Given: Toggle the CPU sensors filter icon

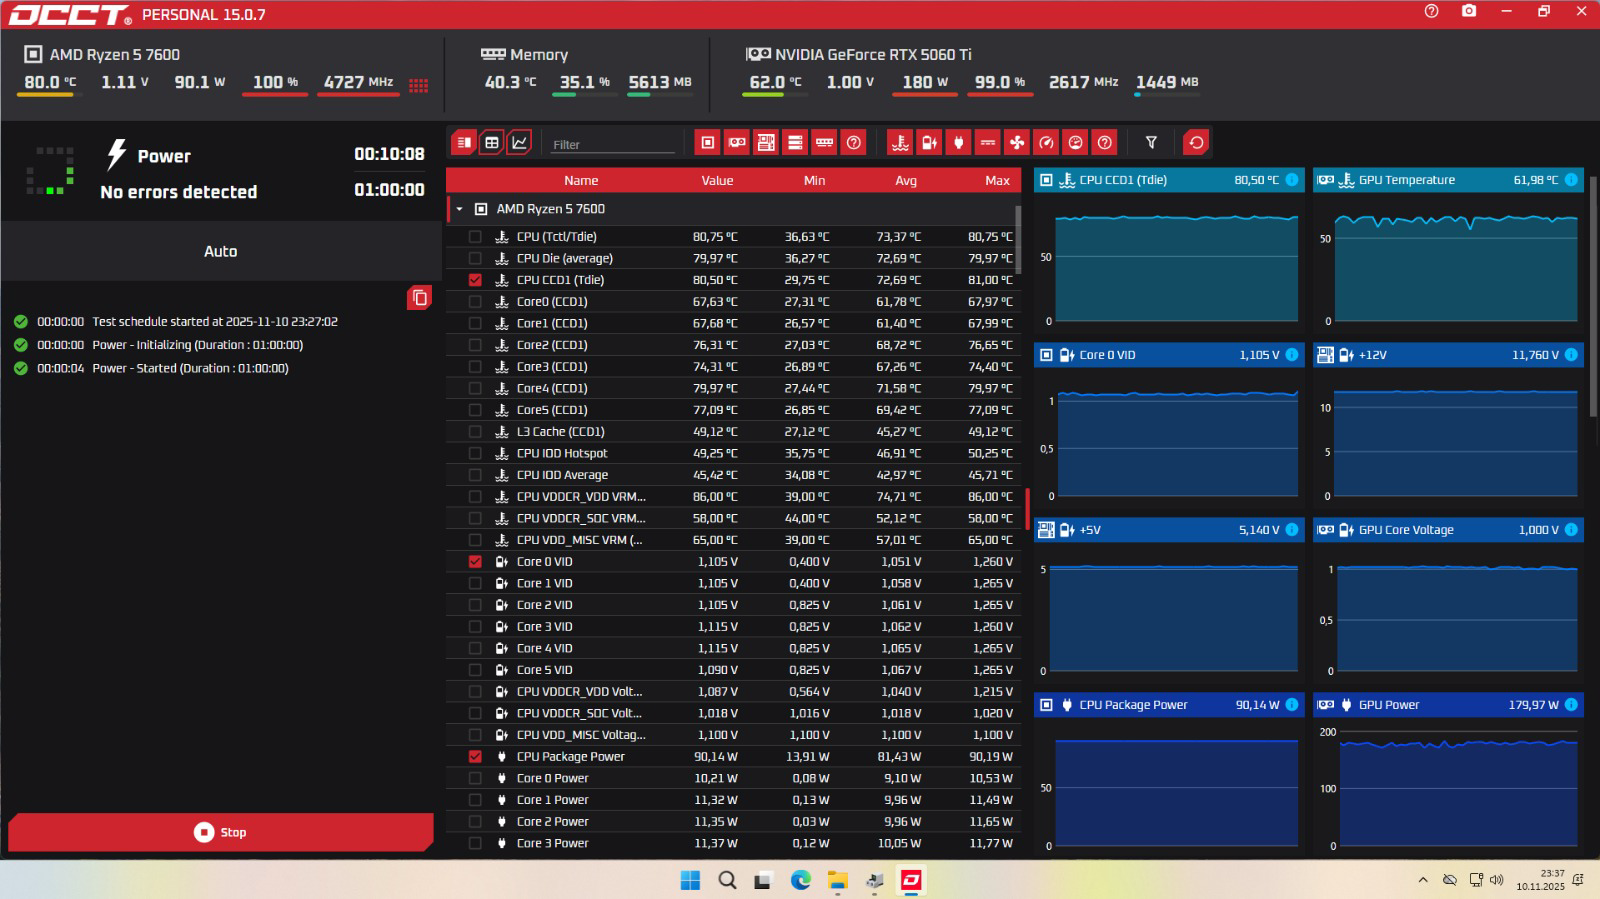Looking at the screenshot, I should [708, 143].
